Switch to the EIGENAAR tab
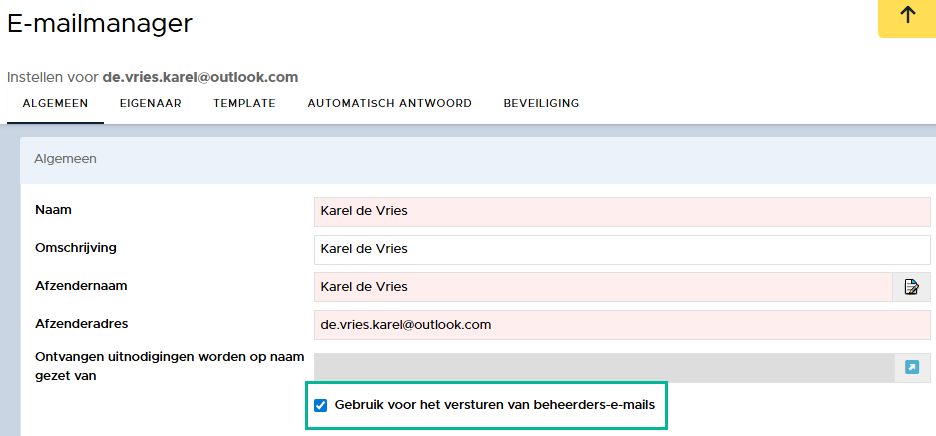Image resolution: width=936 pixels, height=436 pixels. coord(150,103)
